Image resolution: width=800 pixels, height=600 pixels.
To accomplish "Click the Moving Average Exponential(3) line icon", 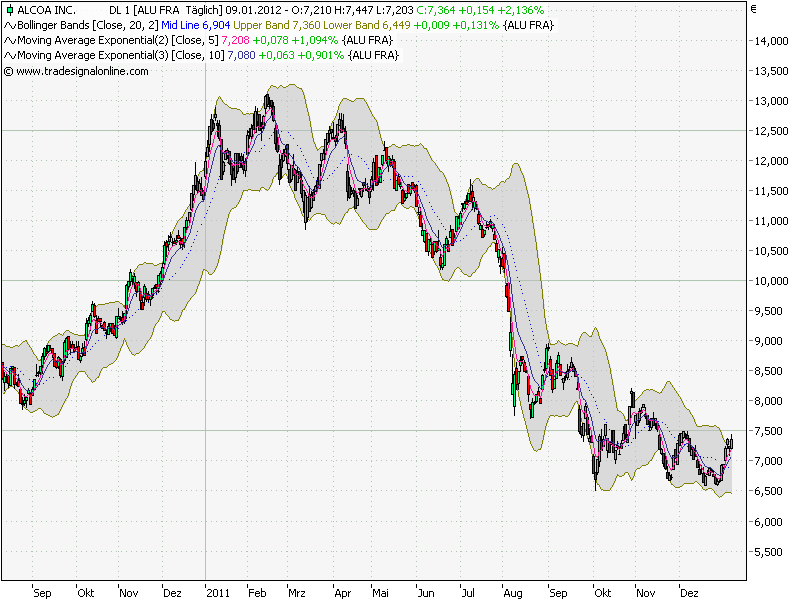I will (x=8, y=55).
